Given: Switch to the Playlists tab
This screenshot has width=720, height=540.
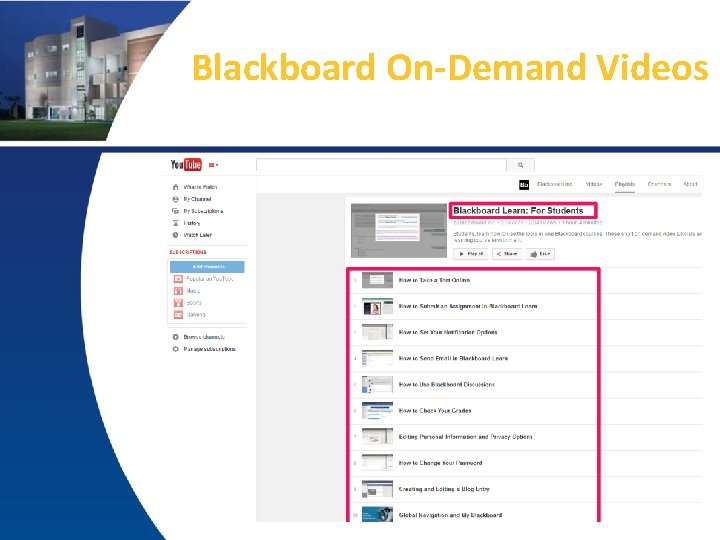Looking at the screenshot, I should 624,184.
